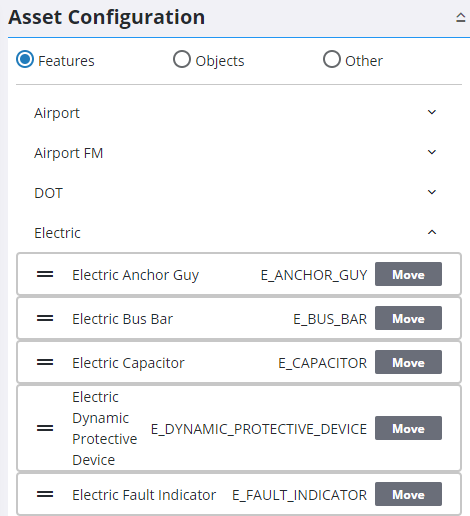
Task: Move the Electric Bus Bar asset
Action: pyautogui.click(x=408, y=318)
